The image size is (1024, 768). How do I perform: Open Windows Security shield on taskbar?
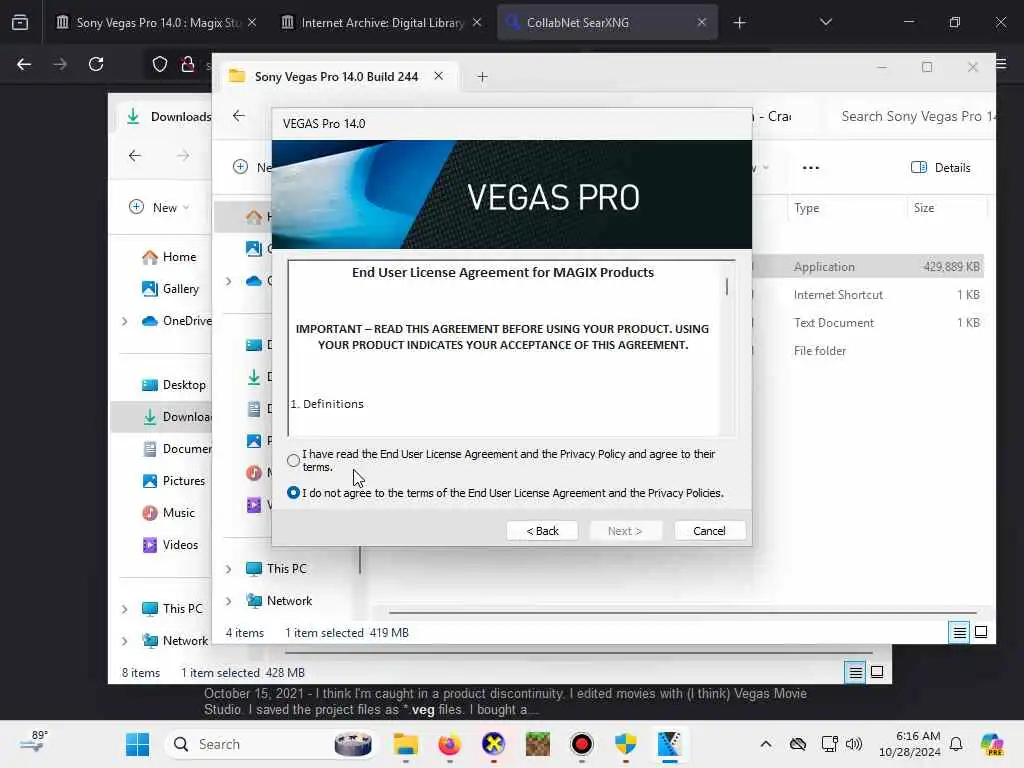pyautogui.click(x=626, y=744)
